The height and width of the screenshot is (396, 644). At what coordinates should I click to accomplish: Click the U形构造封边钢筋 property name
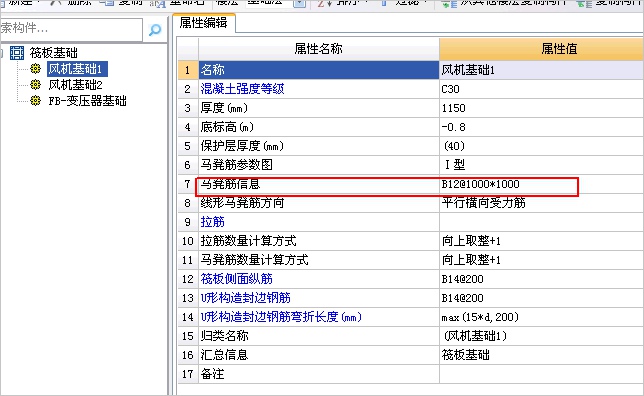[246, 298]
